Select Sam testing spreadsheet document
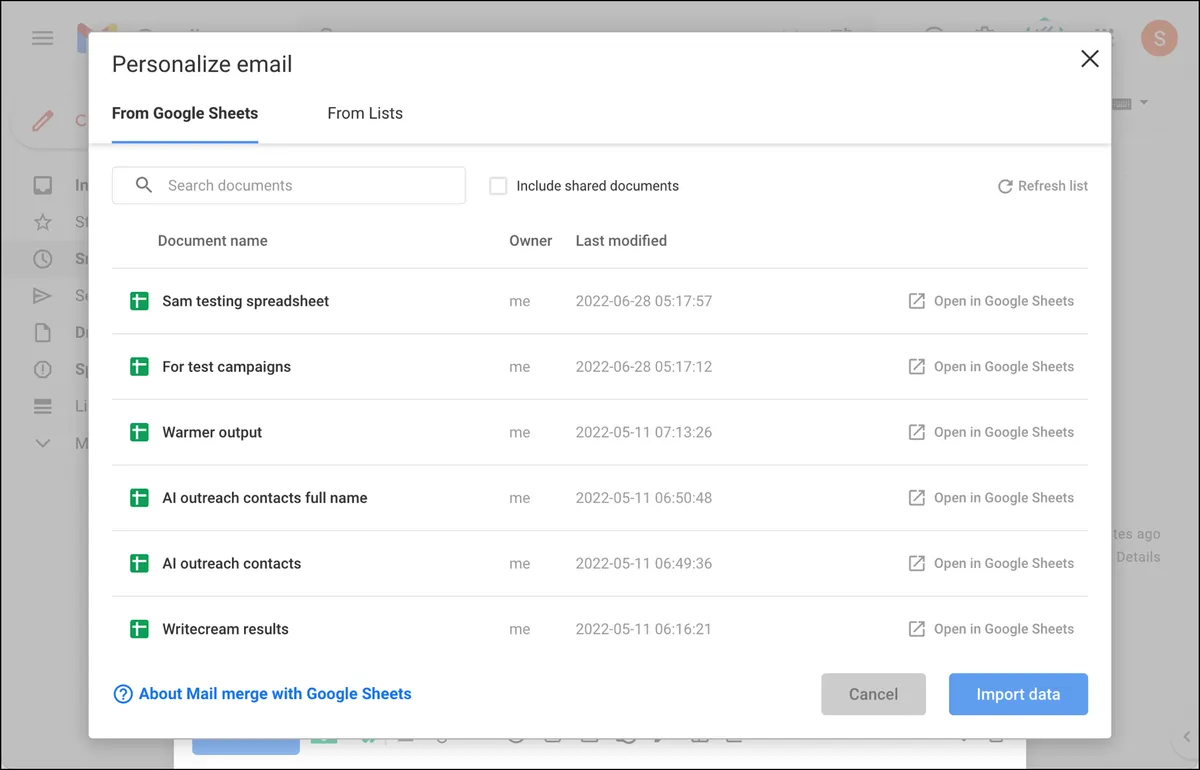Screen dimensions: 1200x770 click(x=600, y=301)
